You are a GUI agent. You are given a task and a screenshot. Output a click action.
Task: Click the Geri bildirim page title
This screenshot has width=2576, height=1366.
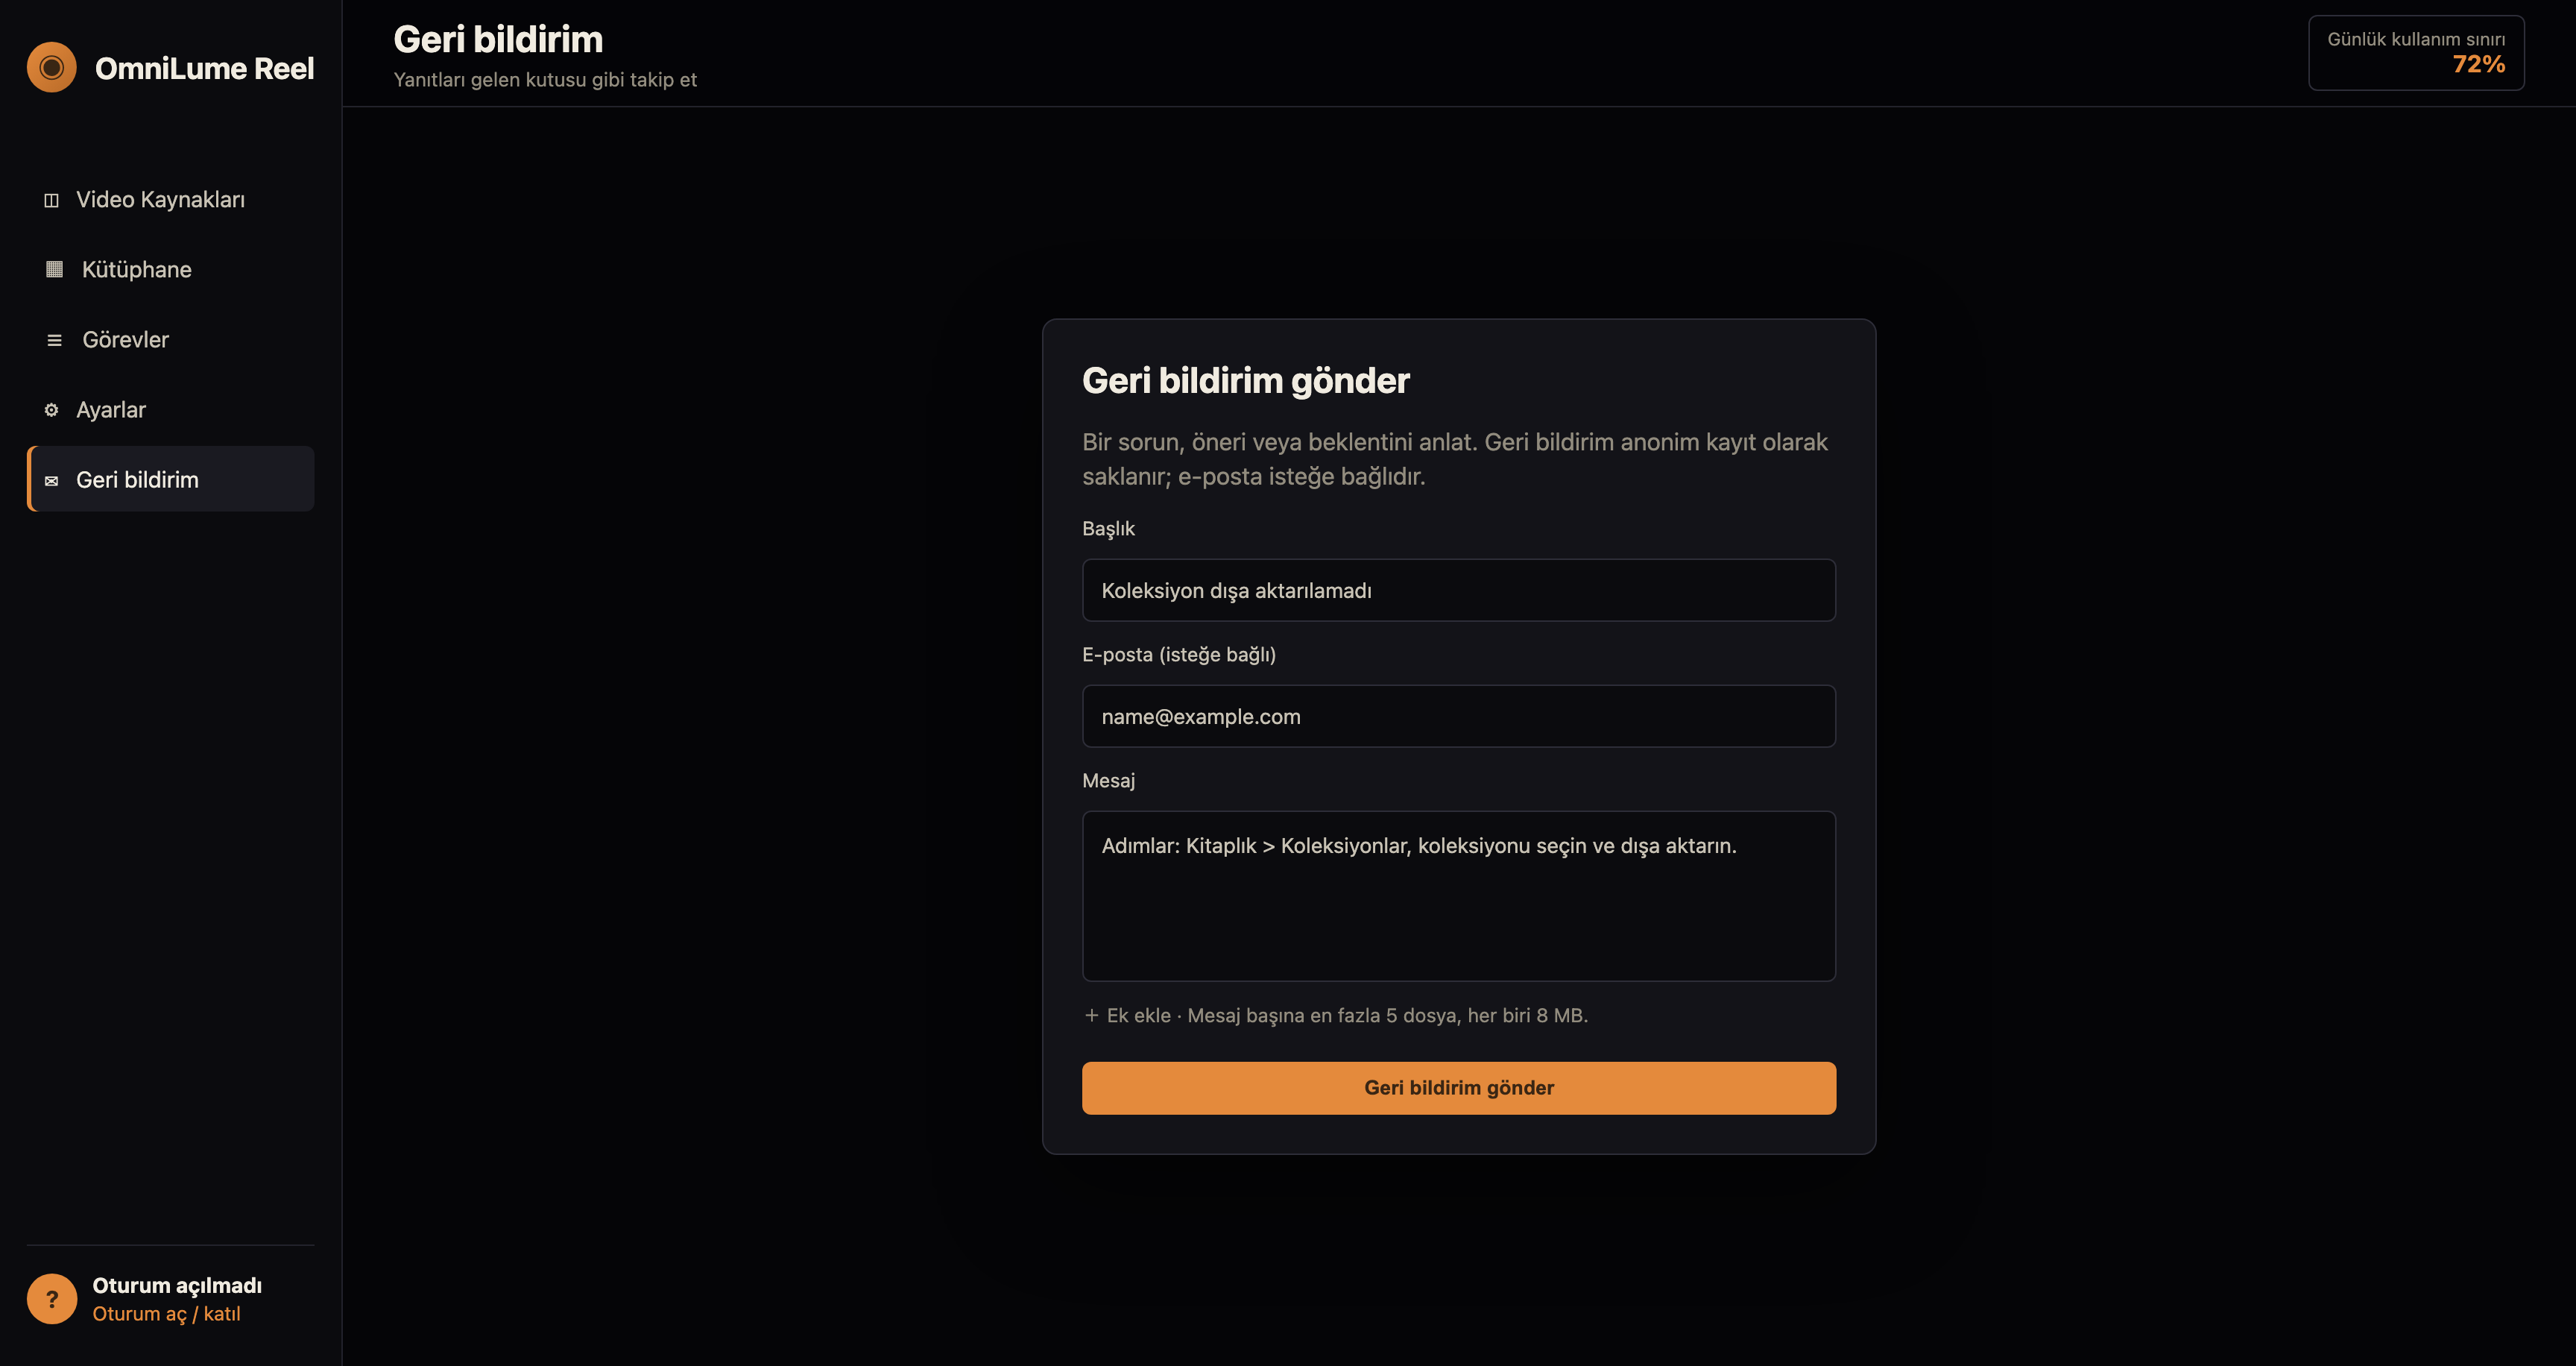coord(498,39)
